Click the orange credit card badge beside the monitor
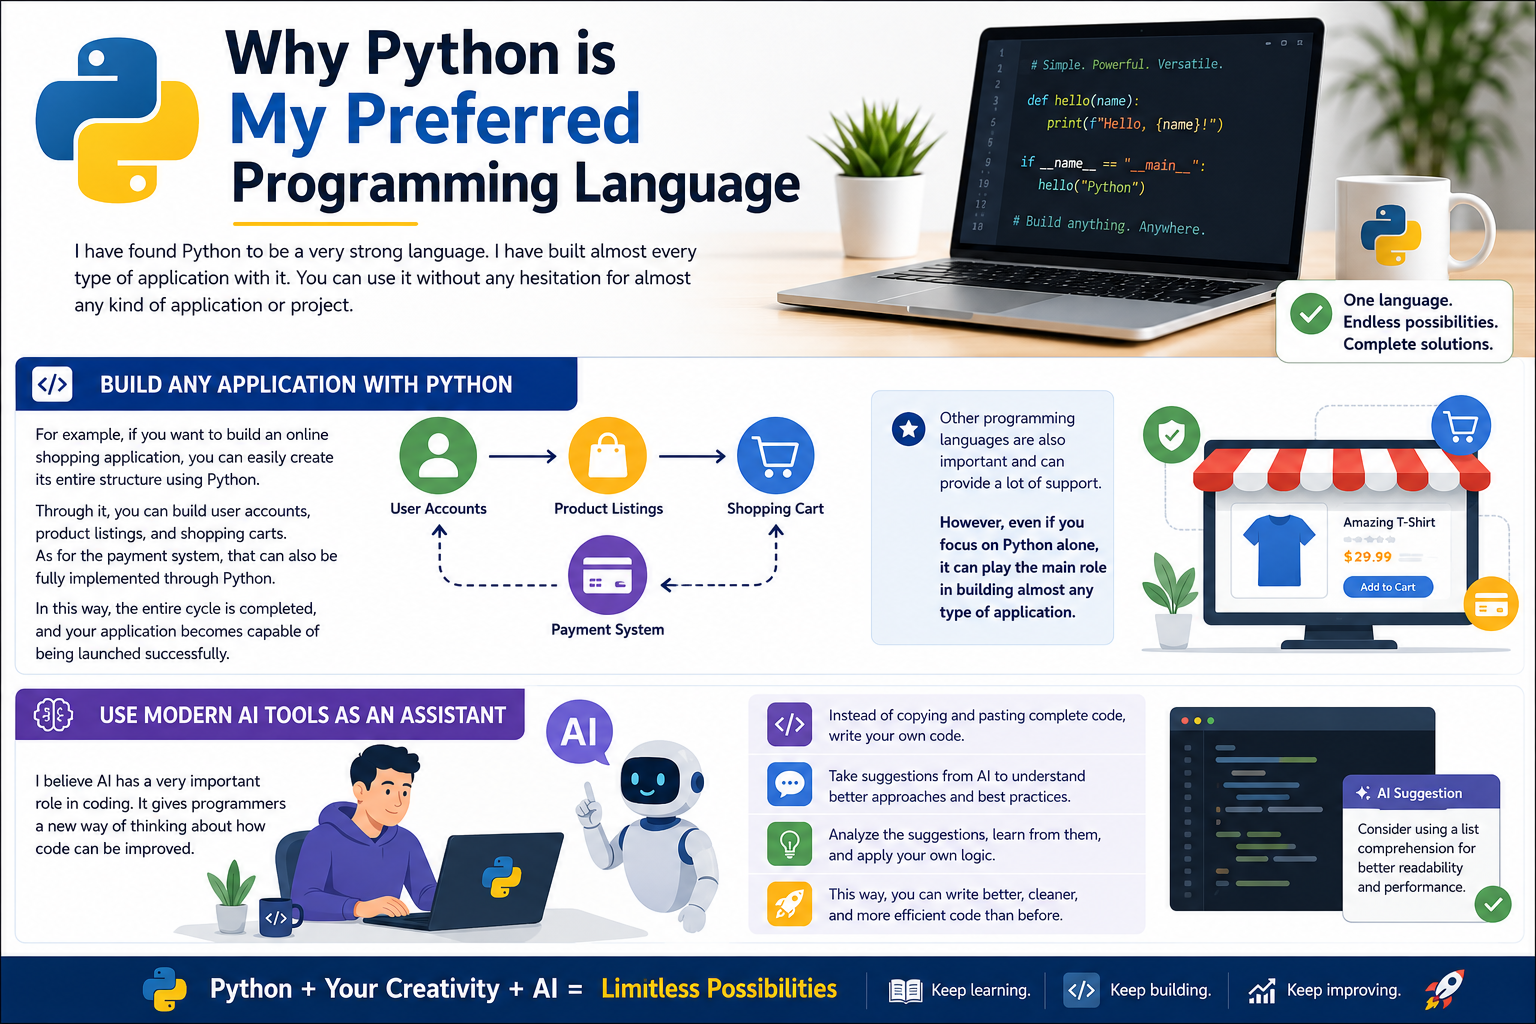The height and width of the screenshot is (1024, 1536). click(1491, 604)
